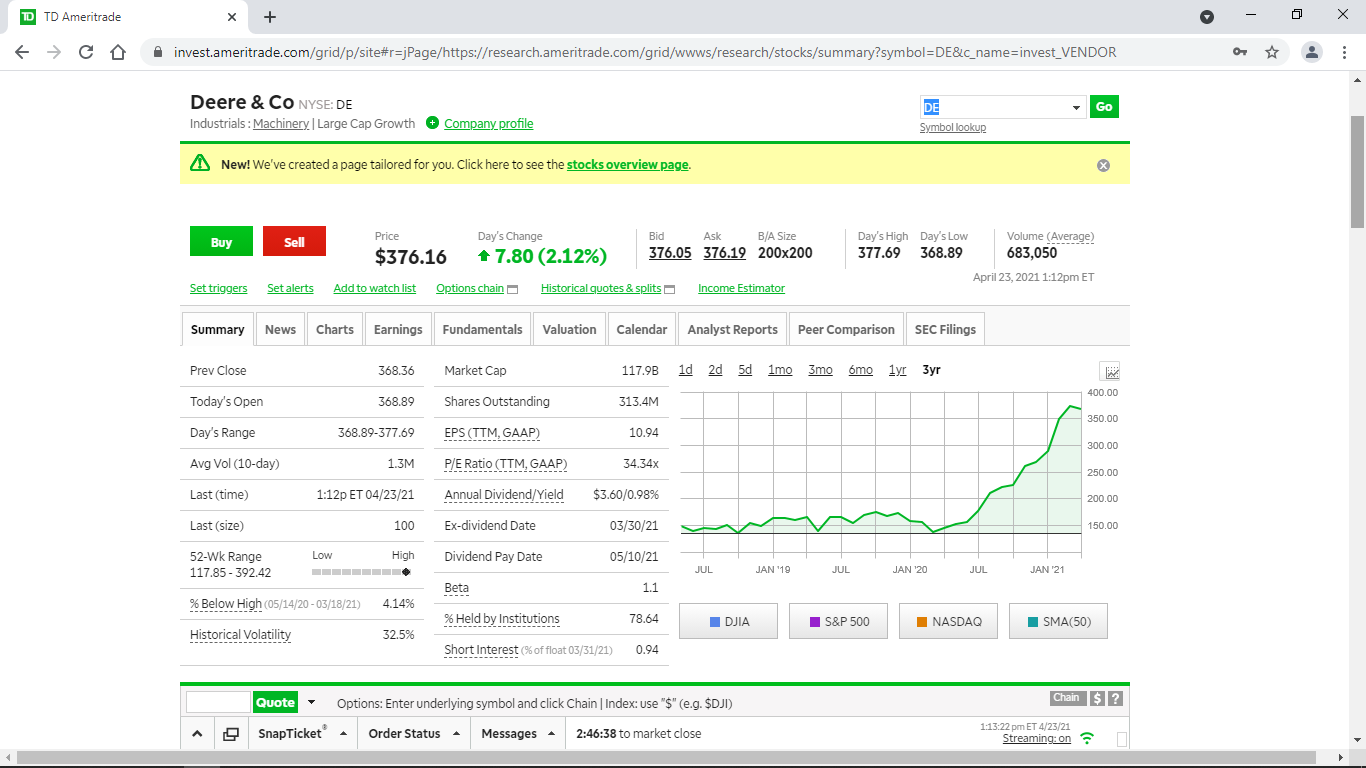Click the green streaming wifi icon

click(1087, 738)
